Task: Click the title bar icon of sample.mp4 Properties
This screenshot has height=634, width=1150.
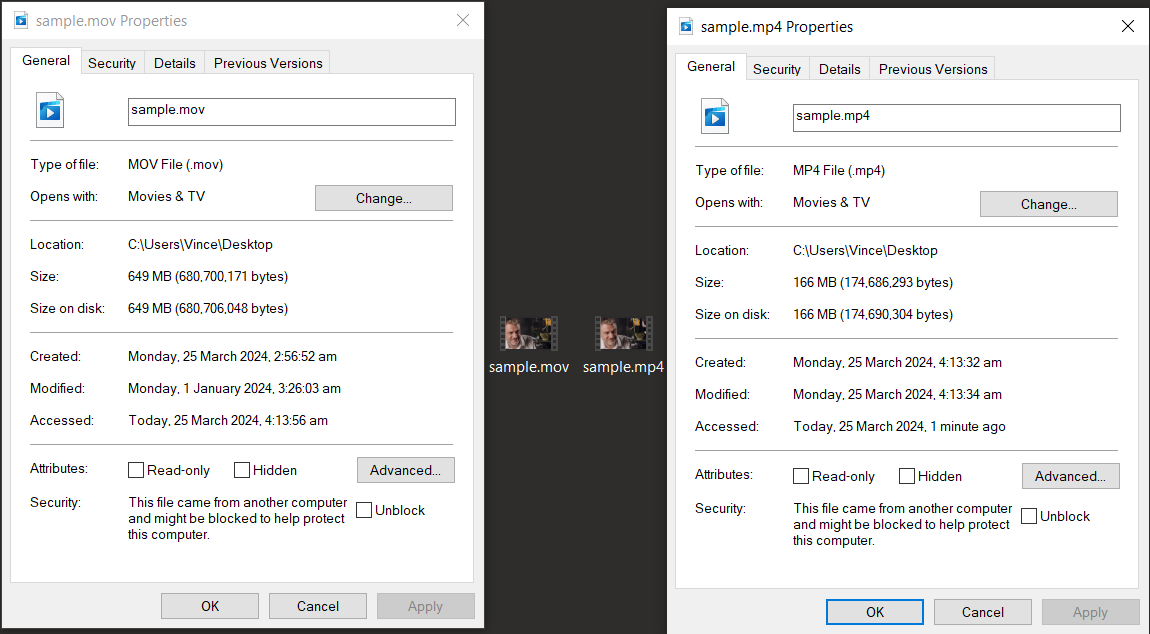Action: pos(686,27)
